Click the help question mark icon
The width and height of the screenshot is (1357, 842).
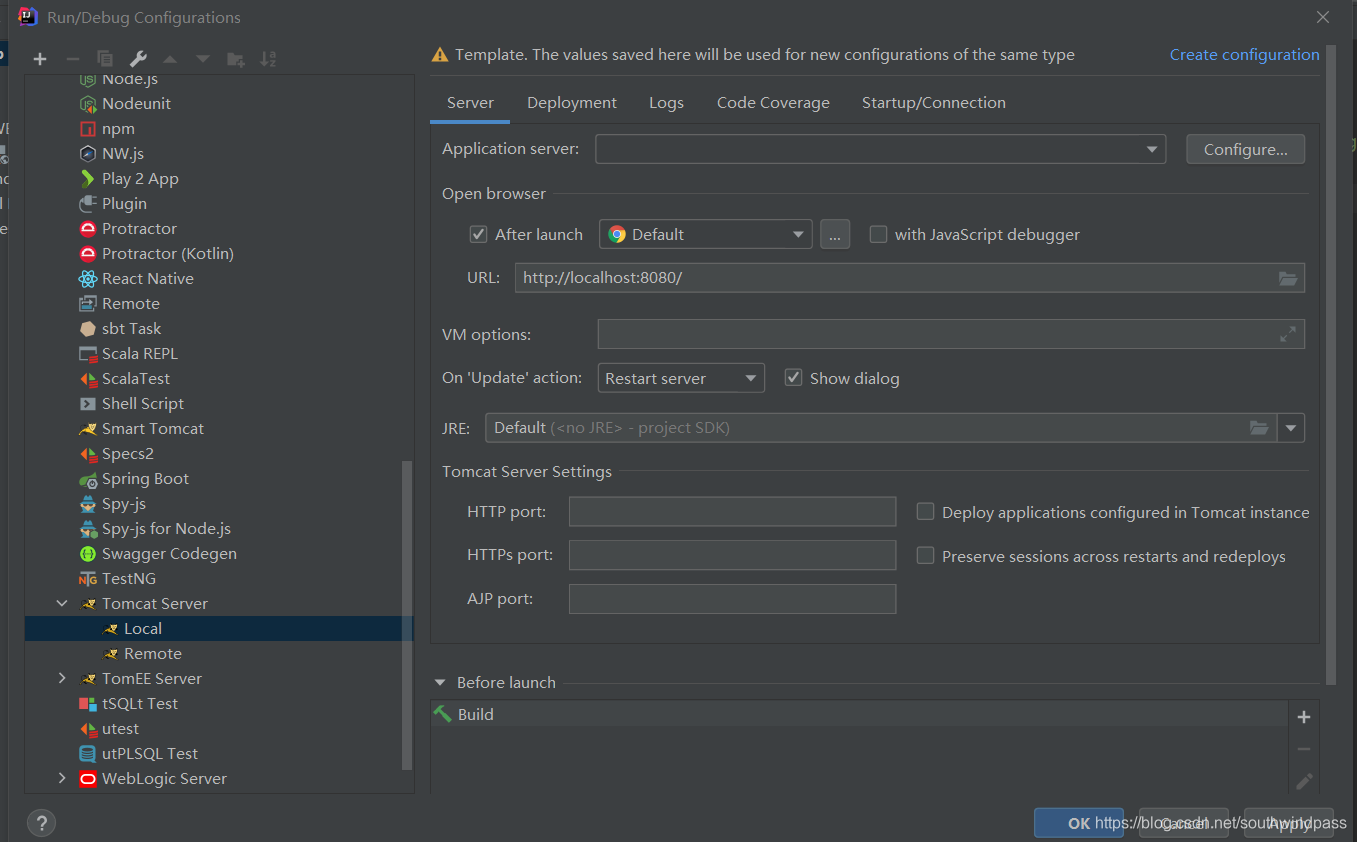click(x=41, y=823)
